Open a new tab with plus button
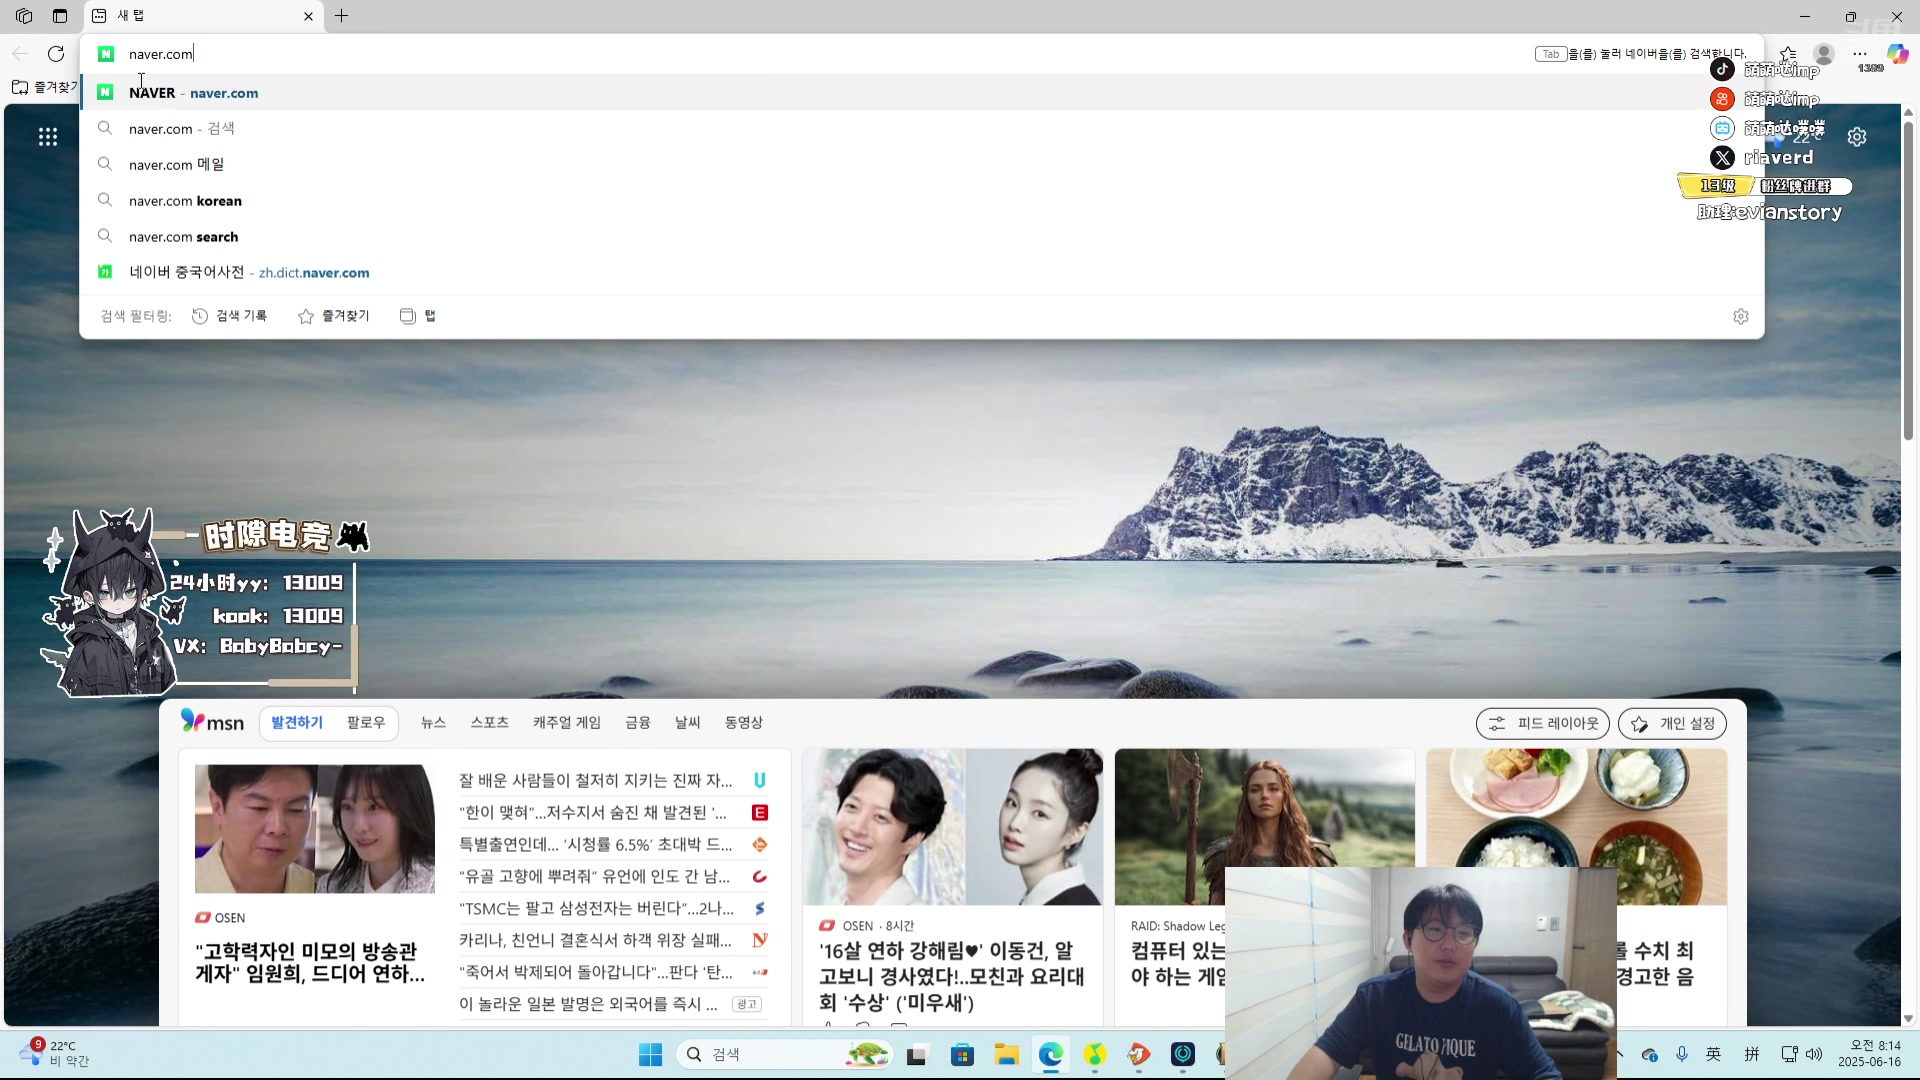The image size is (1920, 1080). 342,16
